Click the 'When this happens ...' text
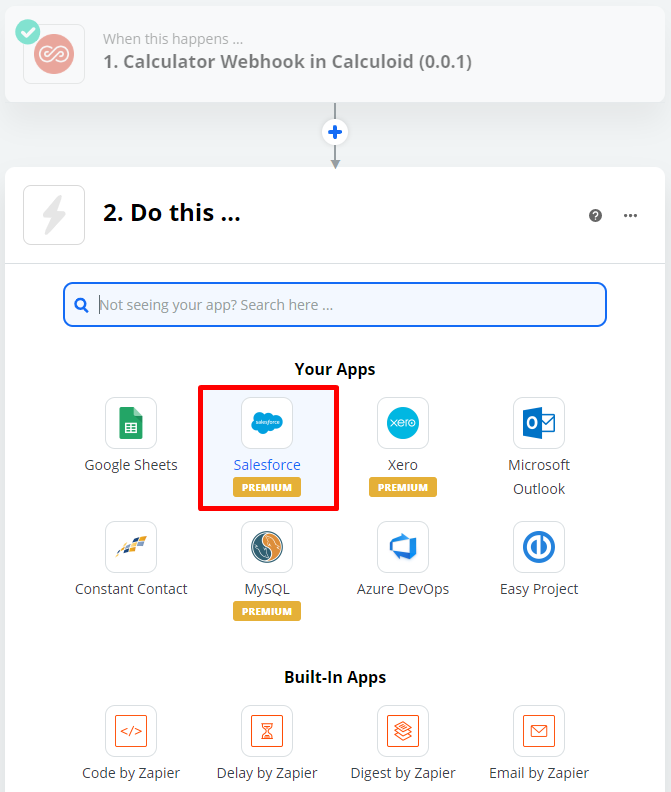The image size is (671, 792). 173,39
